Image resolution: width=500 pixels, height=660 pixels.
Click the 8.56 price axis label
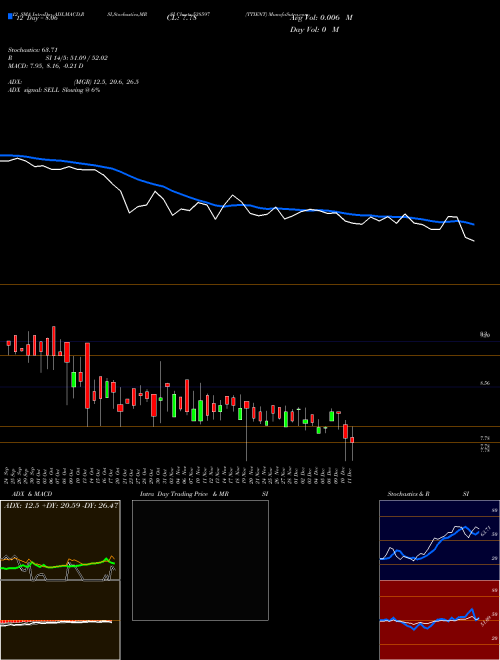pyautogui.click(x=484, y=383)
